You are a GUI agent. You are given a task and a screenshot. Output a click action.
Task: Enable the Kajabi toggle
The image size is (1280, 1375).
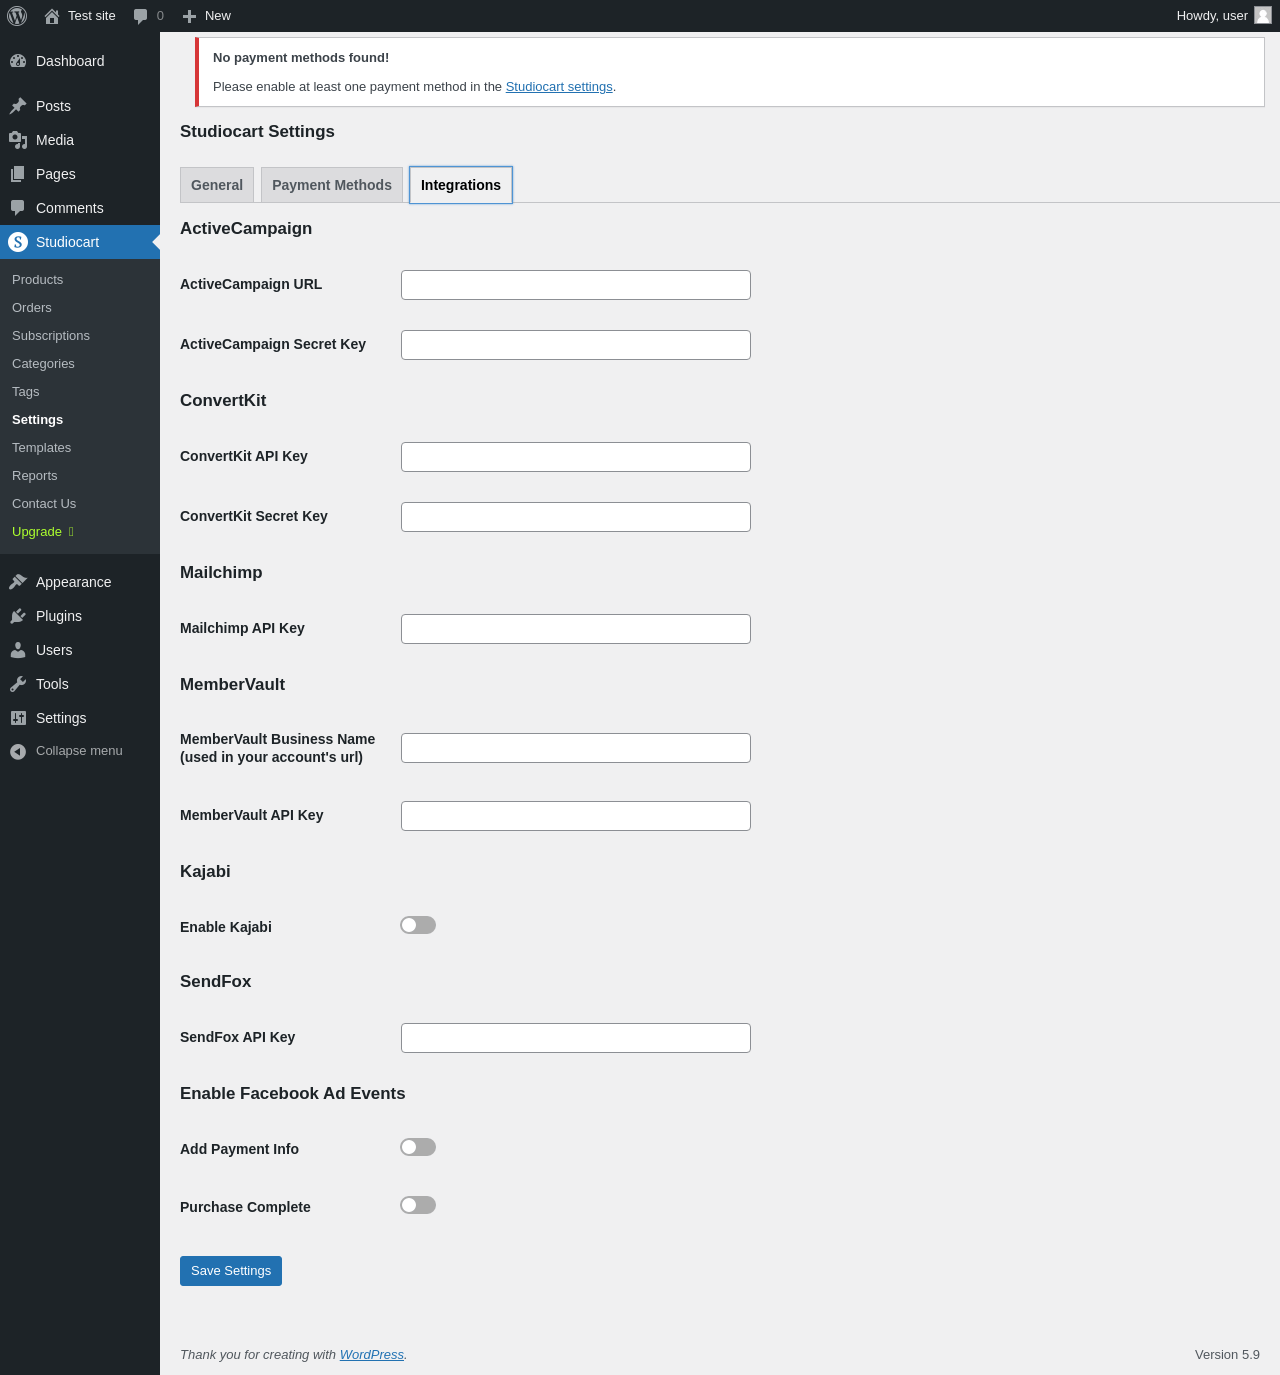click(x=418, y=925)
